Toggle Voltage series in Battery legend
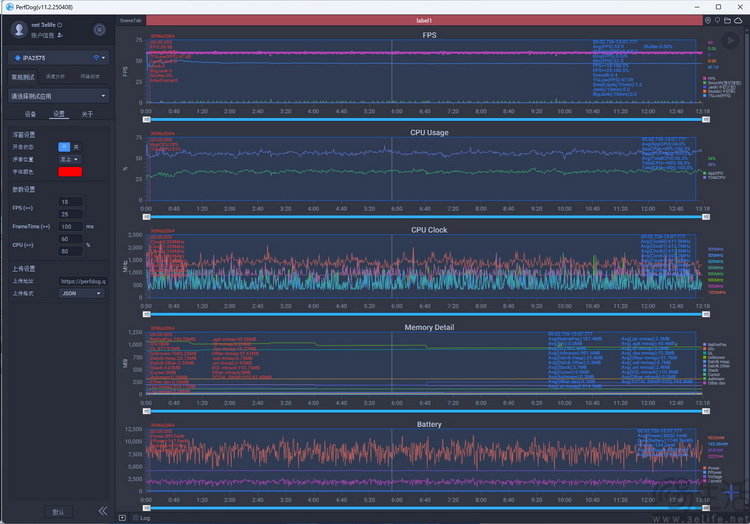 (x=712, y=477)
